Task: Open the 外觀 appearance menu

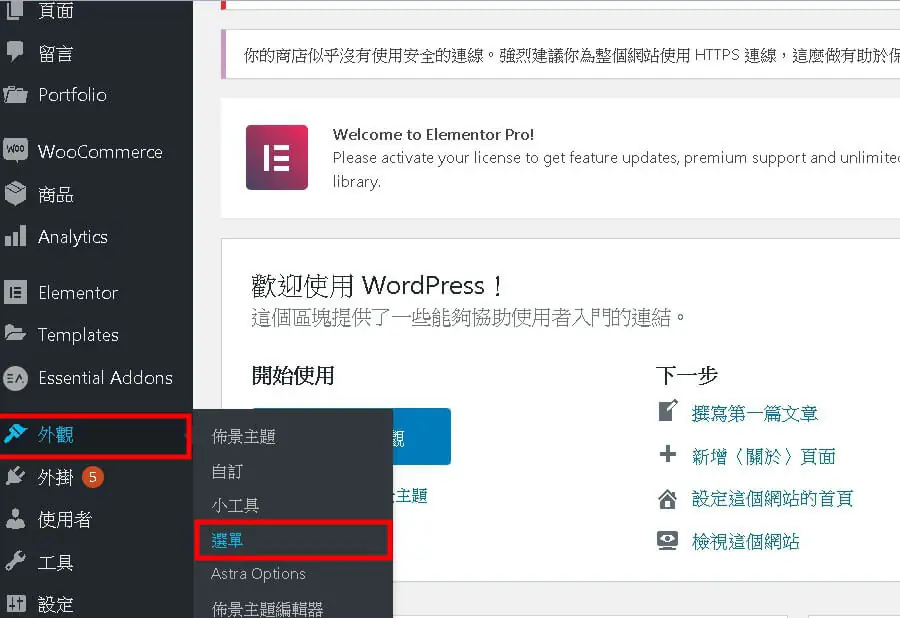Action: pyautogui.click(x=95, y=436)
